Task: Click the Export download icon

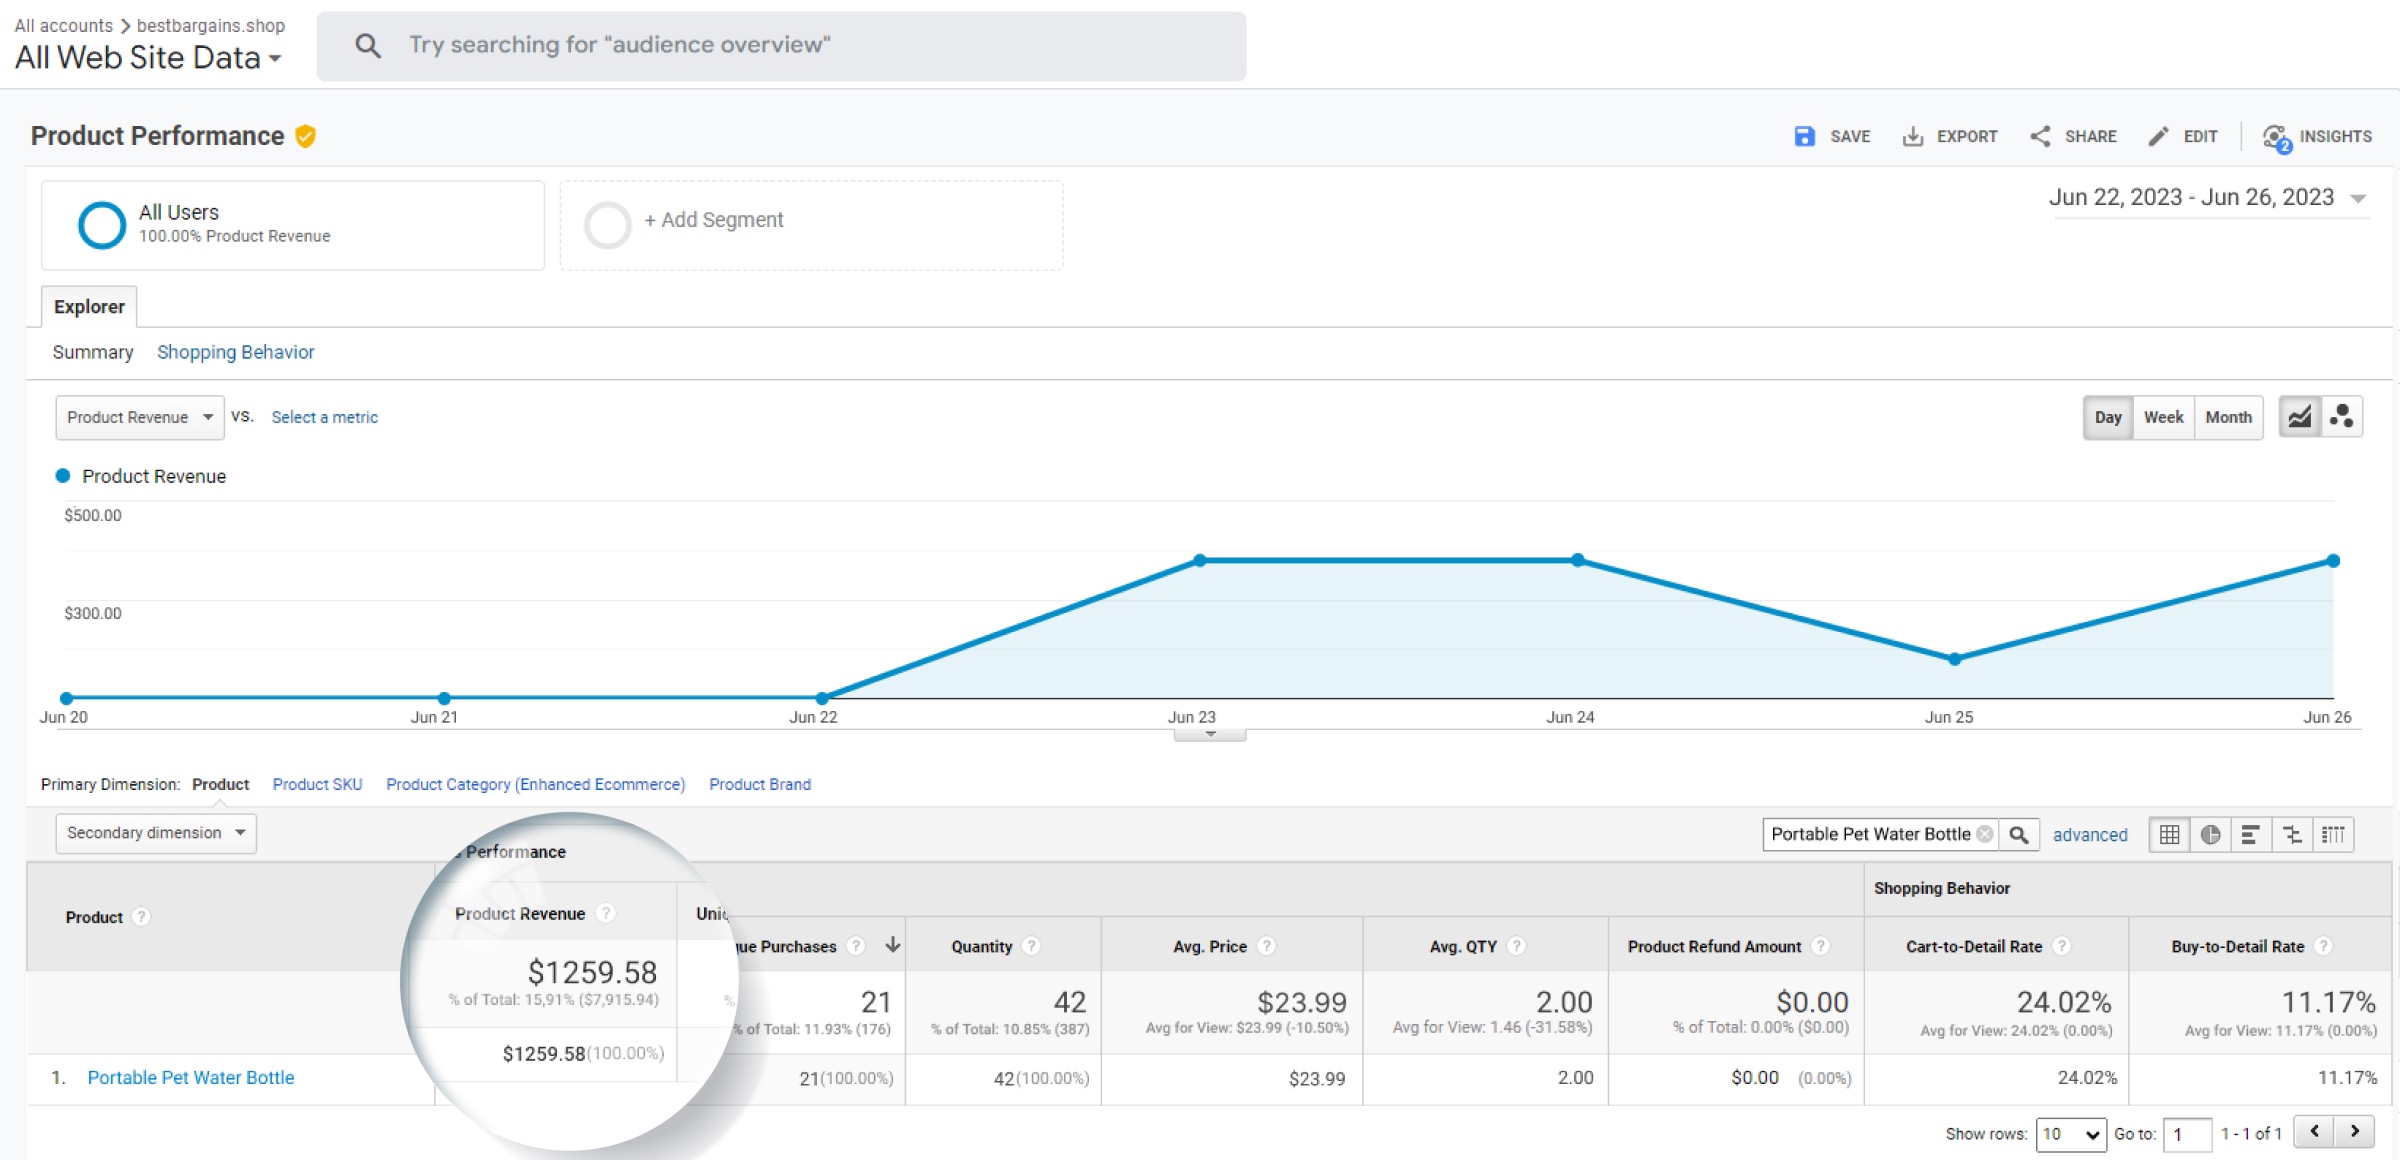Action: tap(1912, 137)
